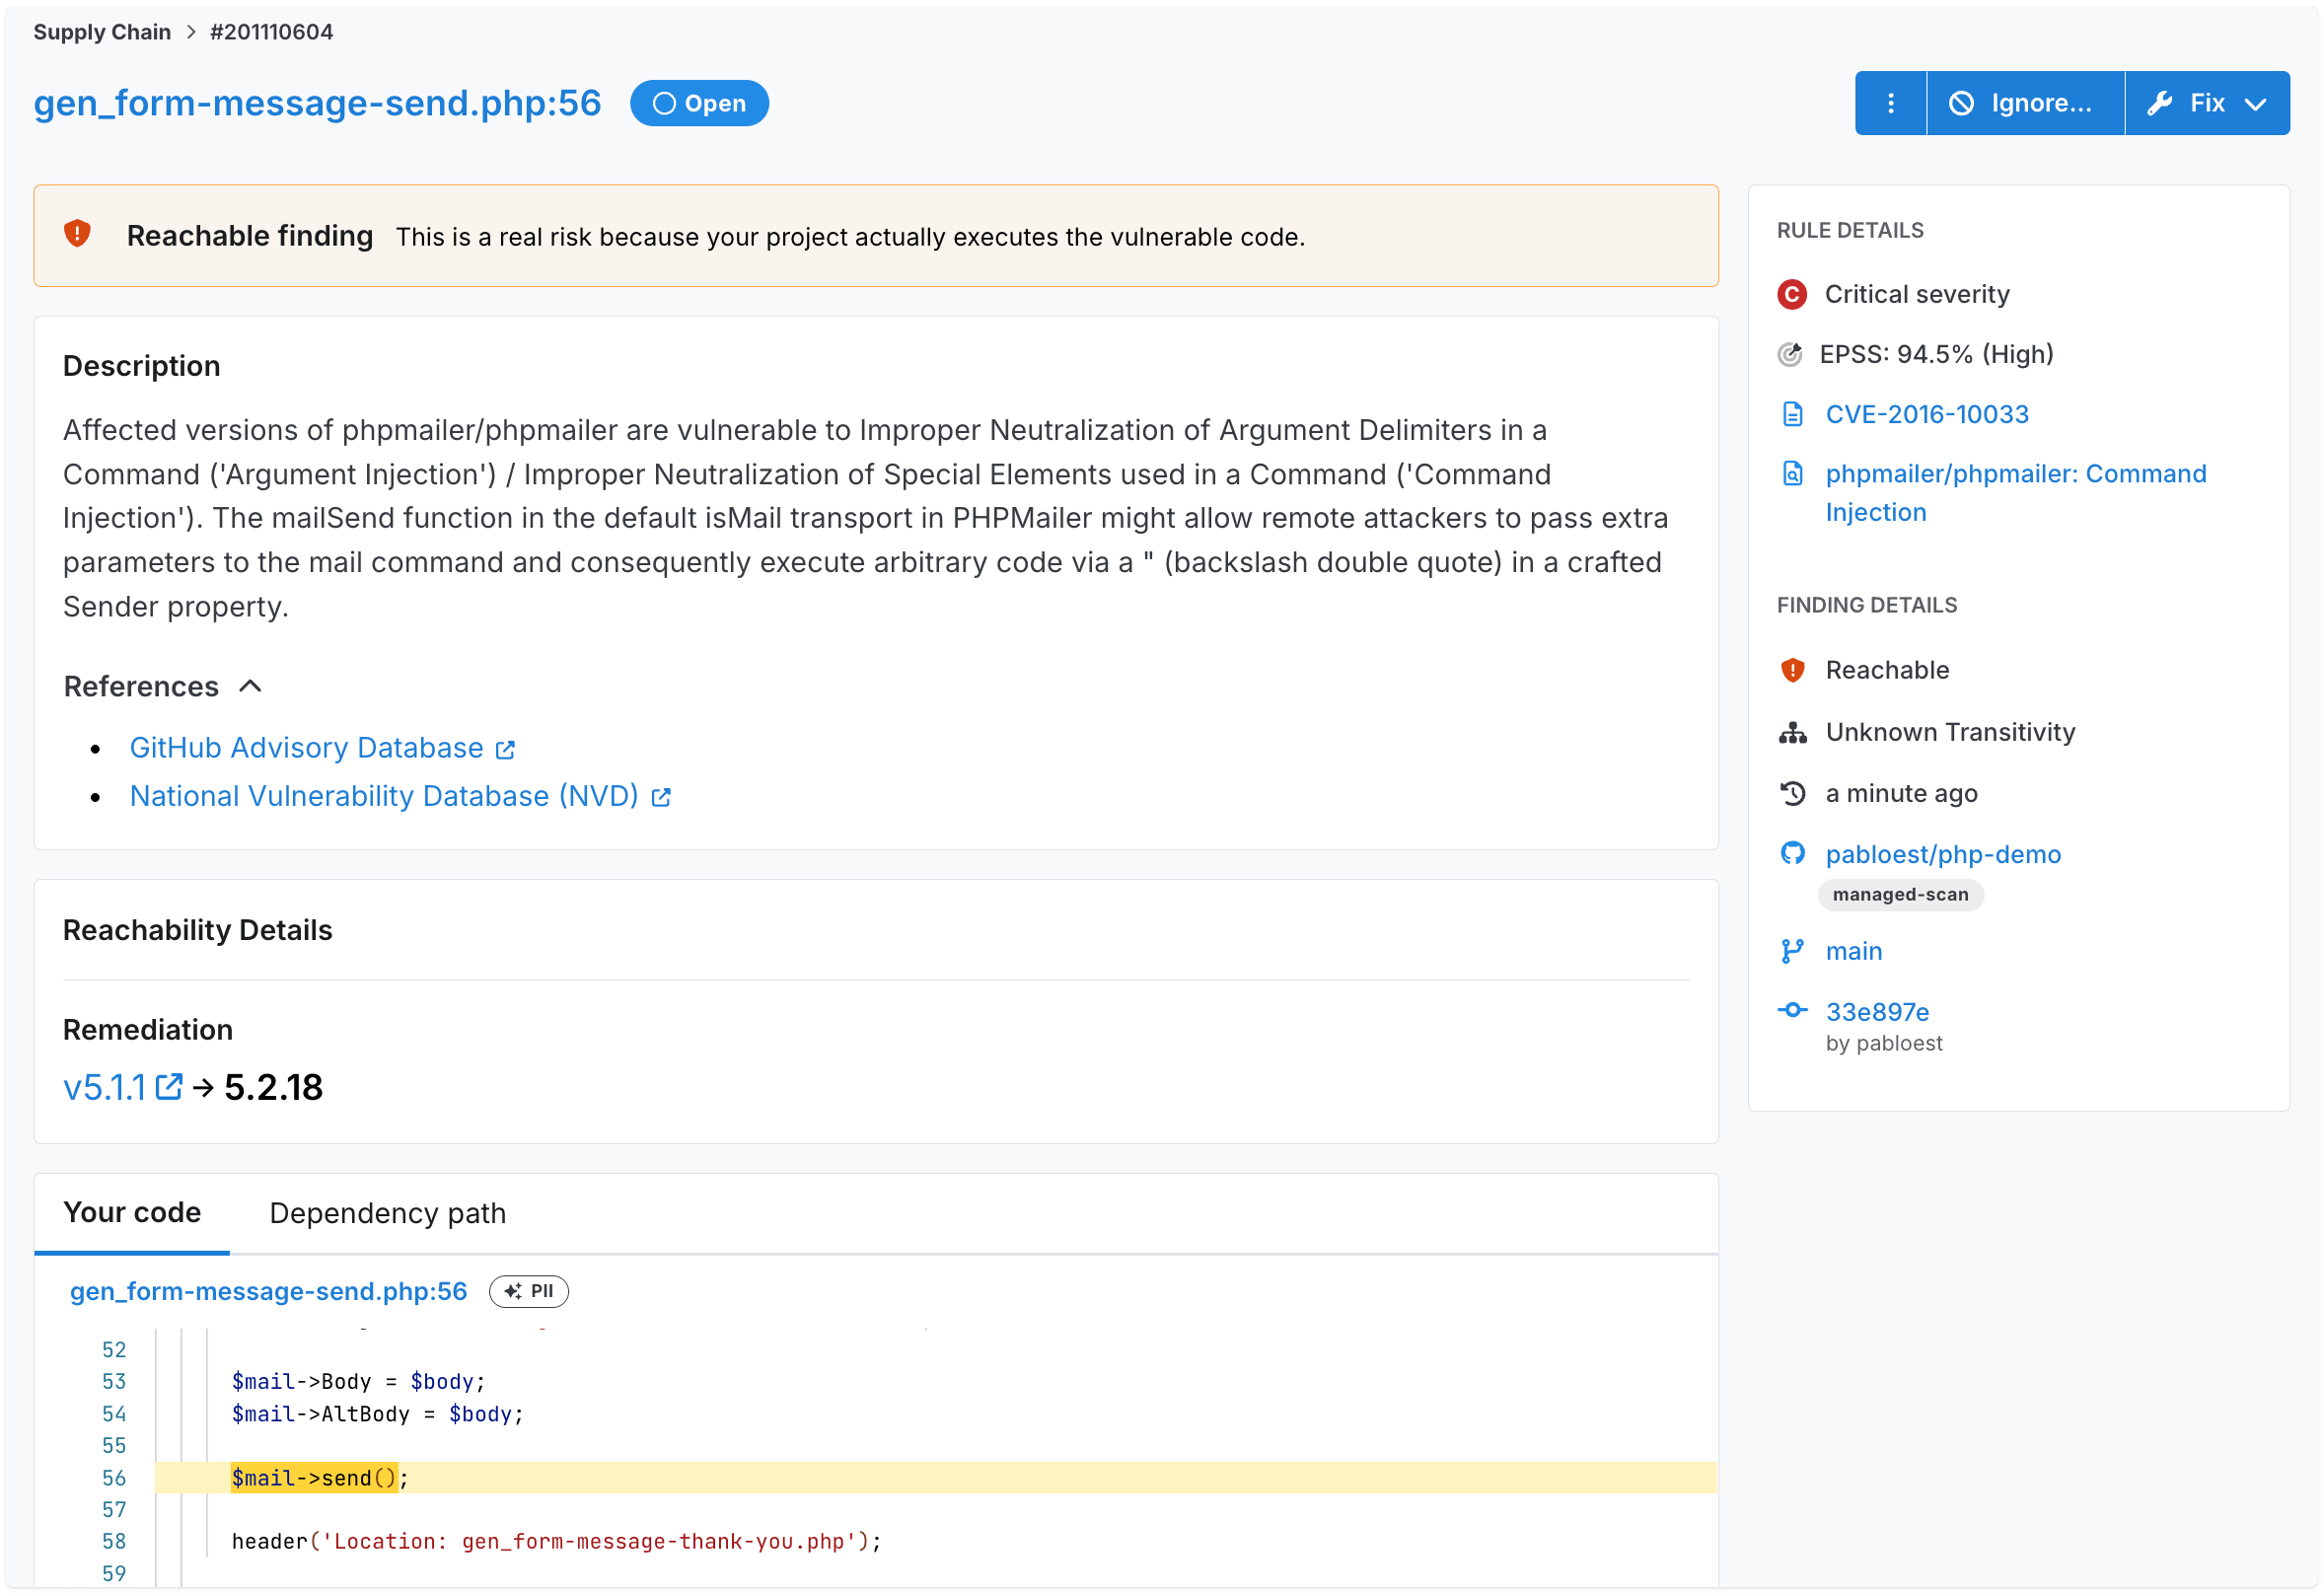Click the GitHub icon beside pabloest/php-demo

1792,853
